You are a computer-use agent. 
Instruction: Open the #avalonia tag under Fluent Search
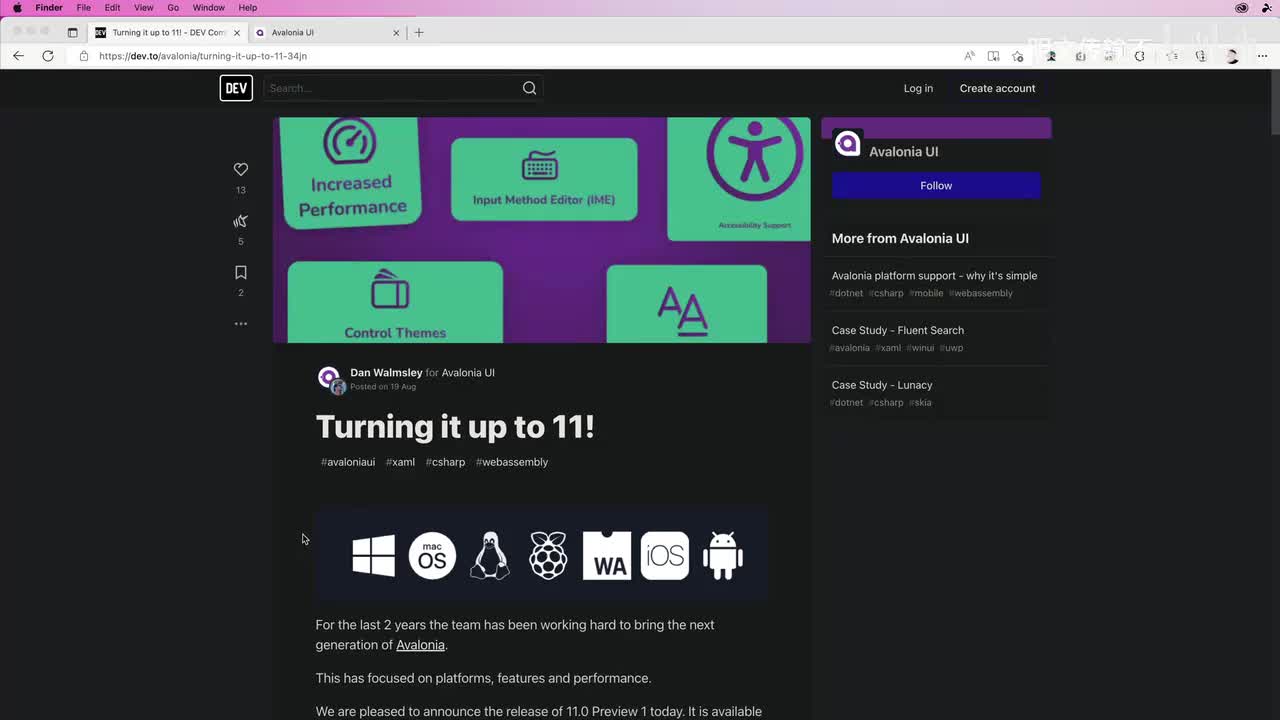850,348
